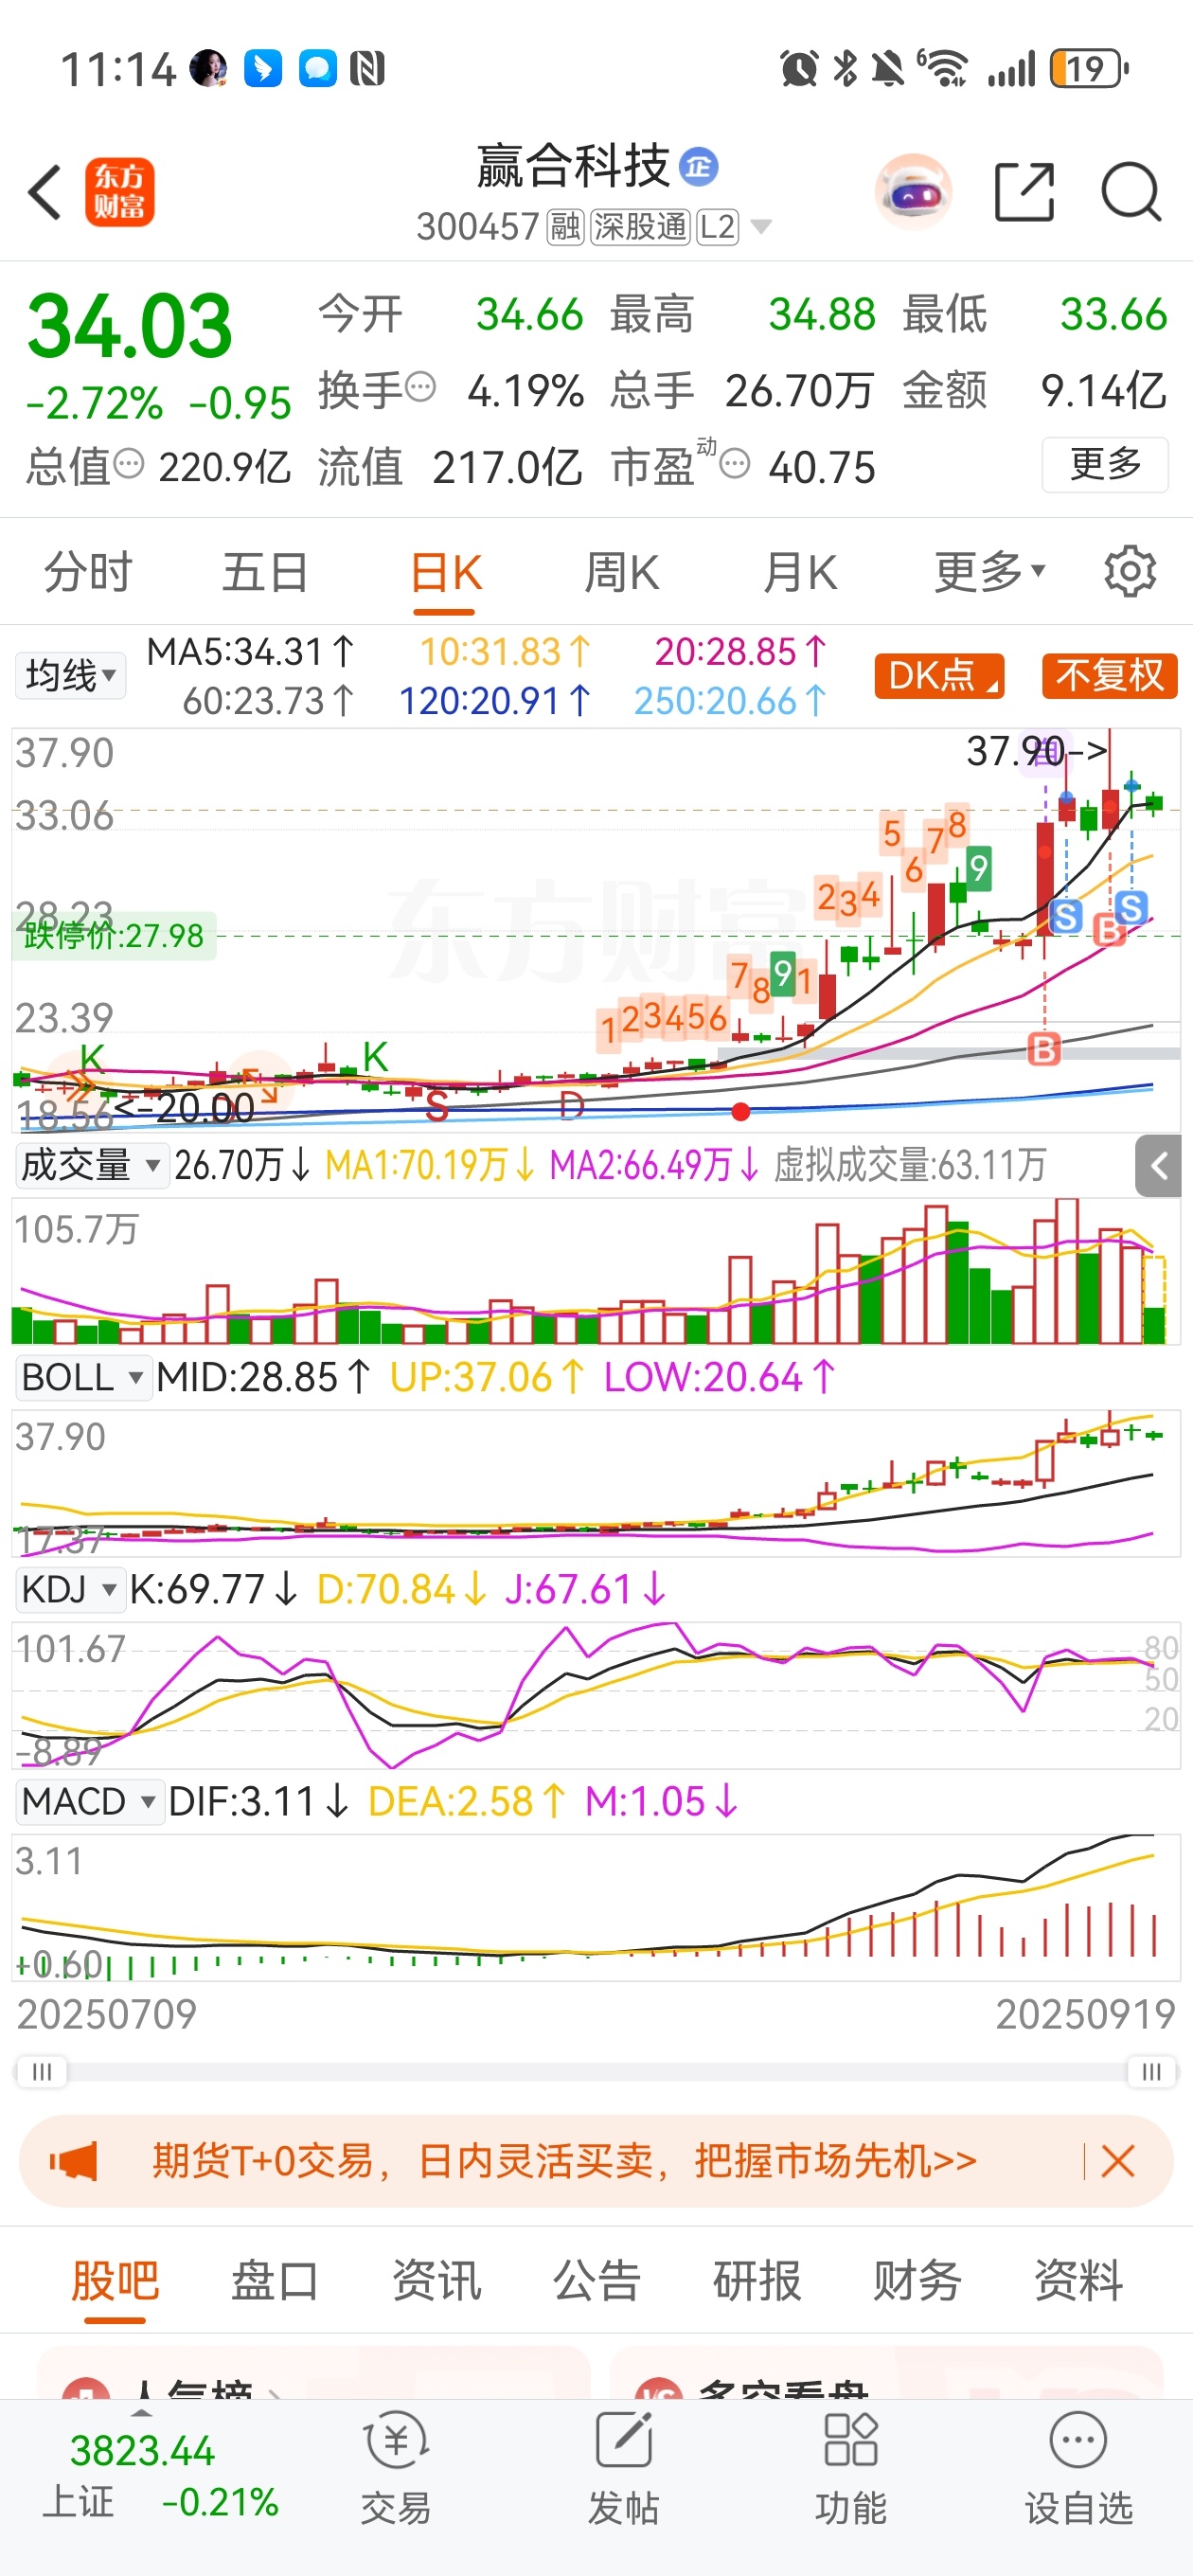
Task: Toggle the 不复权 adjustment button
Action: [1109, 676]
